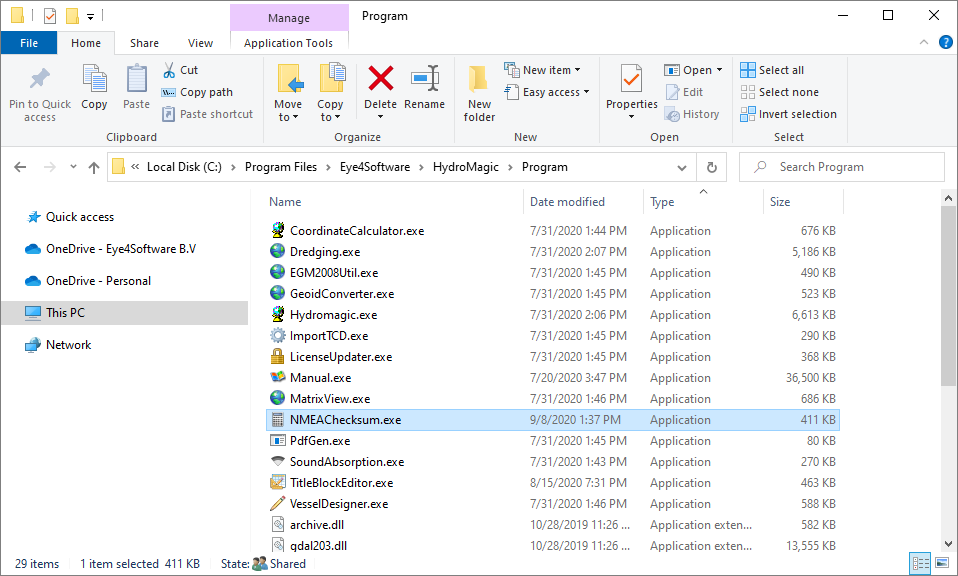Navigate to Program Files breadcrumb
Image resolution: width=958 pixels, height=576 pixels.
(x=281, y=167)
